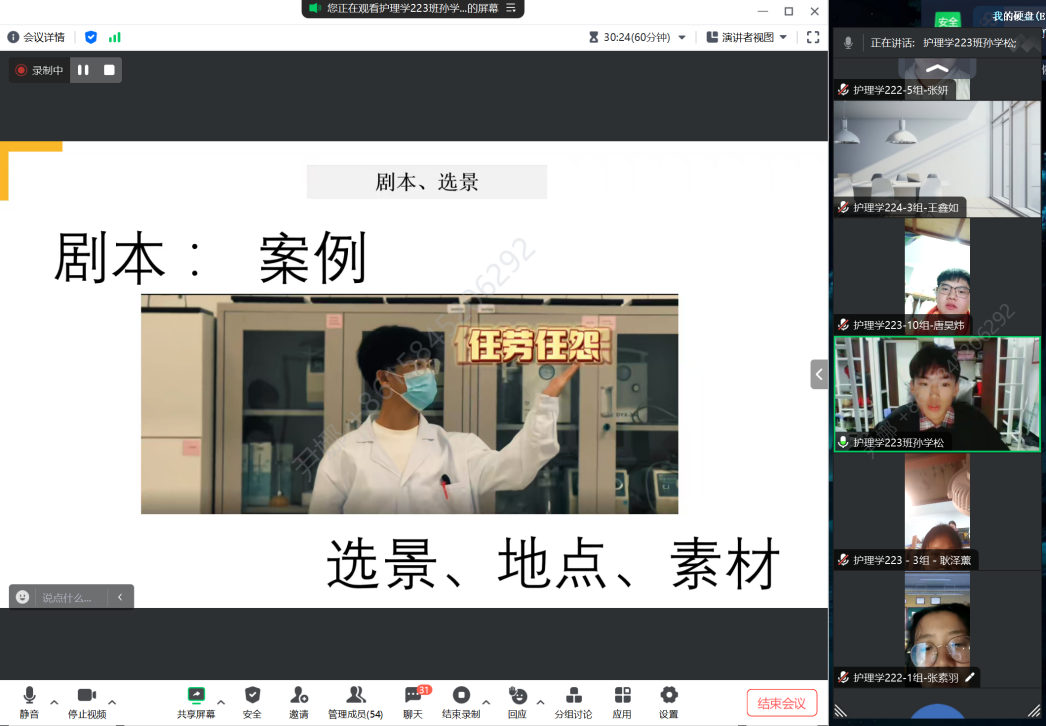The height and width of the screenshot is (726, 1046).
Task: Open the 设置 settings gear
Action: coord(668,696)
